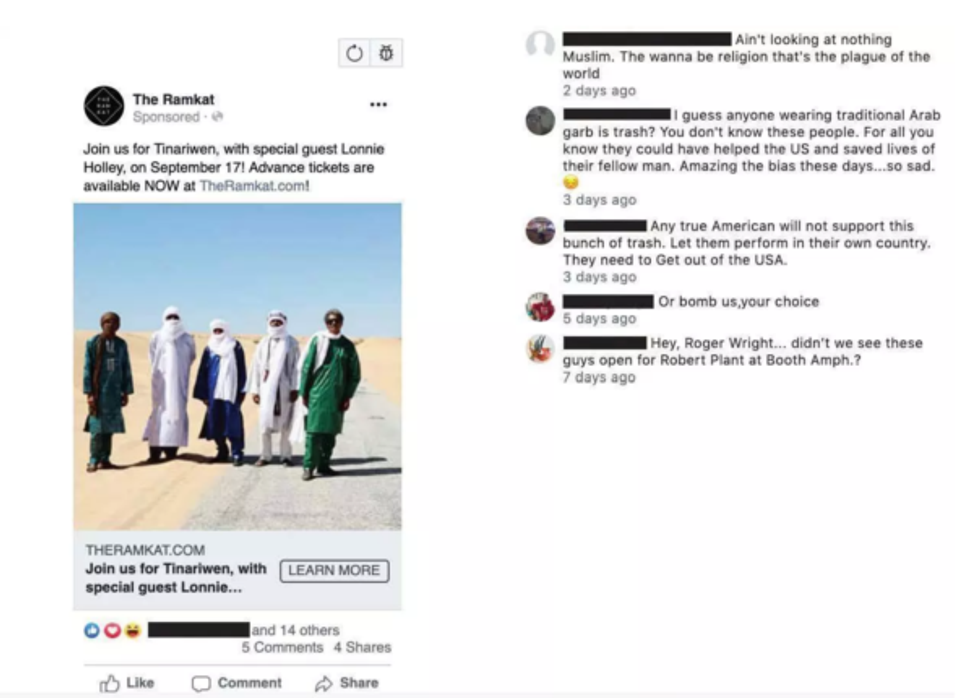Click the red heart reaction icon
This screenshot has width=980, height=698.
tap(112, 631)
